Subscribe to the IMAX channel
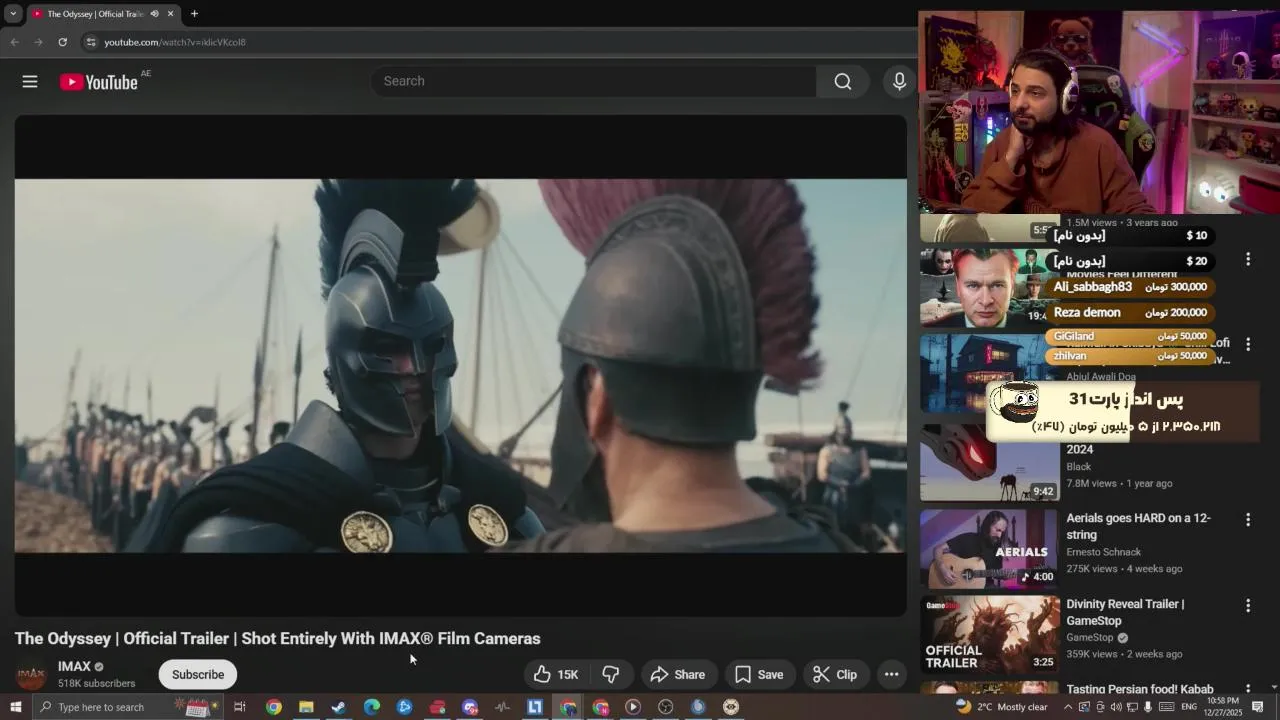Viewport: 1280px width, 720px height. 198,675
